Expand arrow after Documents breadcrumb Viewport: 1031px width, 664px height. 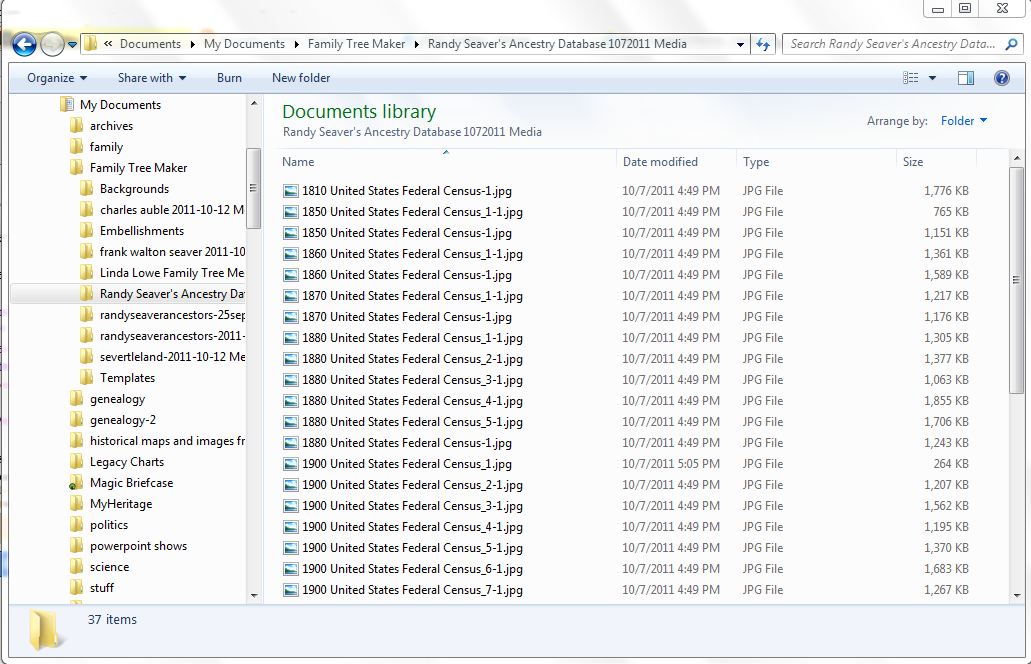pos(192,45)
